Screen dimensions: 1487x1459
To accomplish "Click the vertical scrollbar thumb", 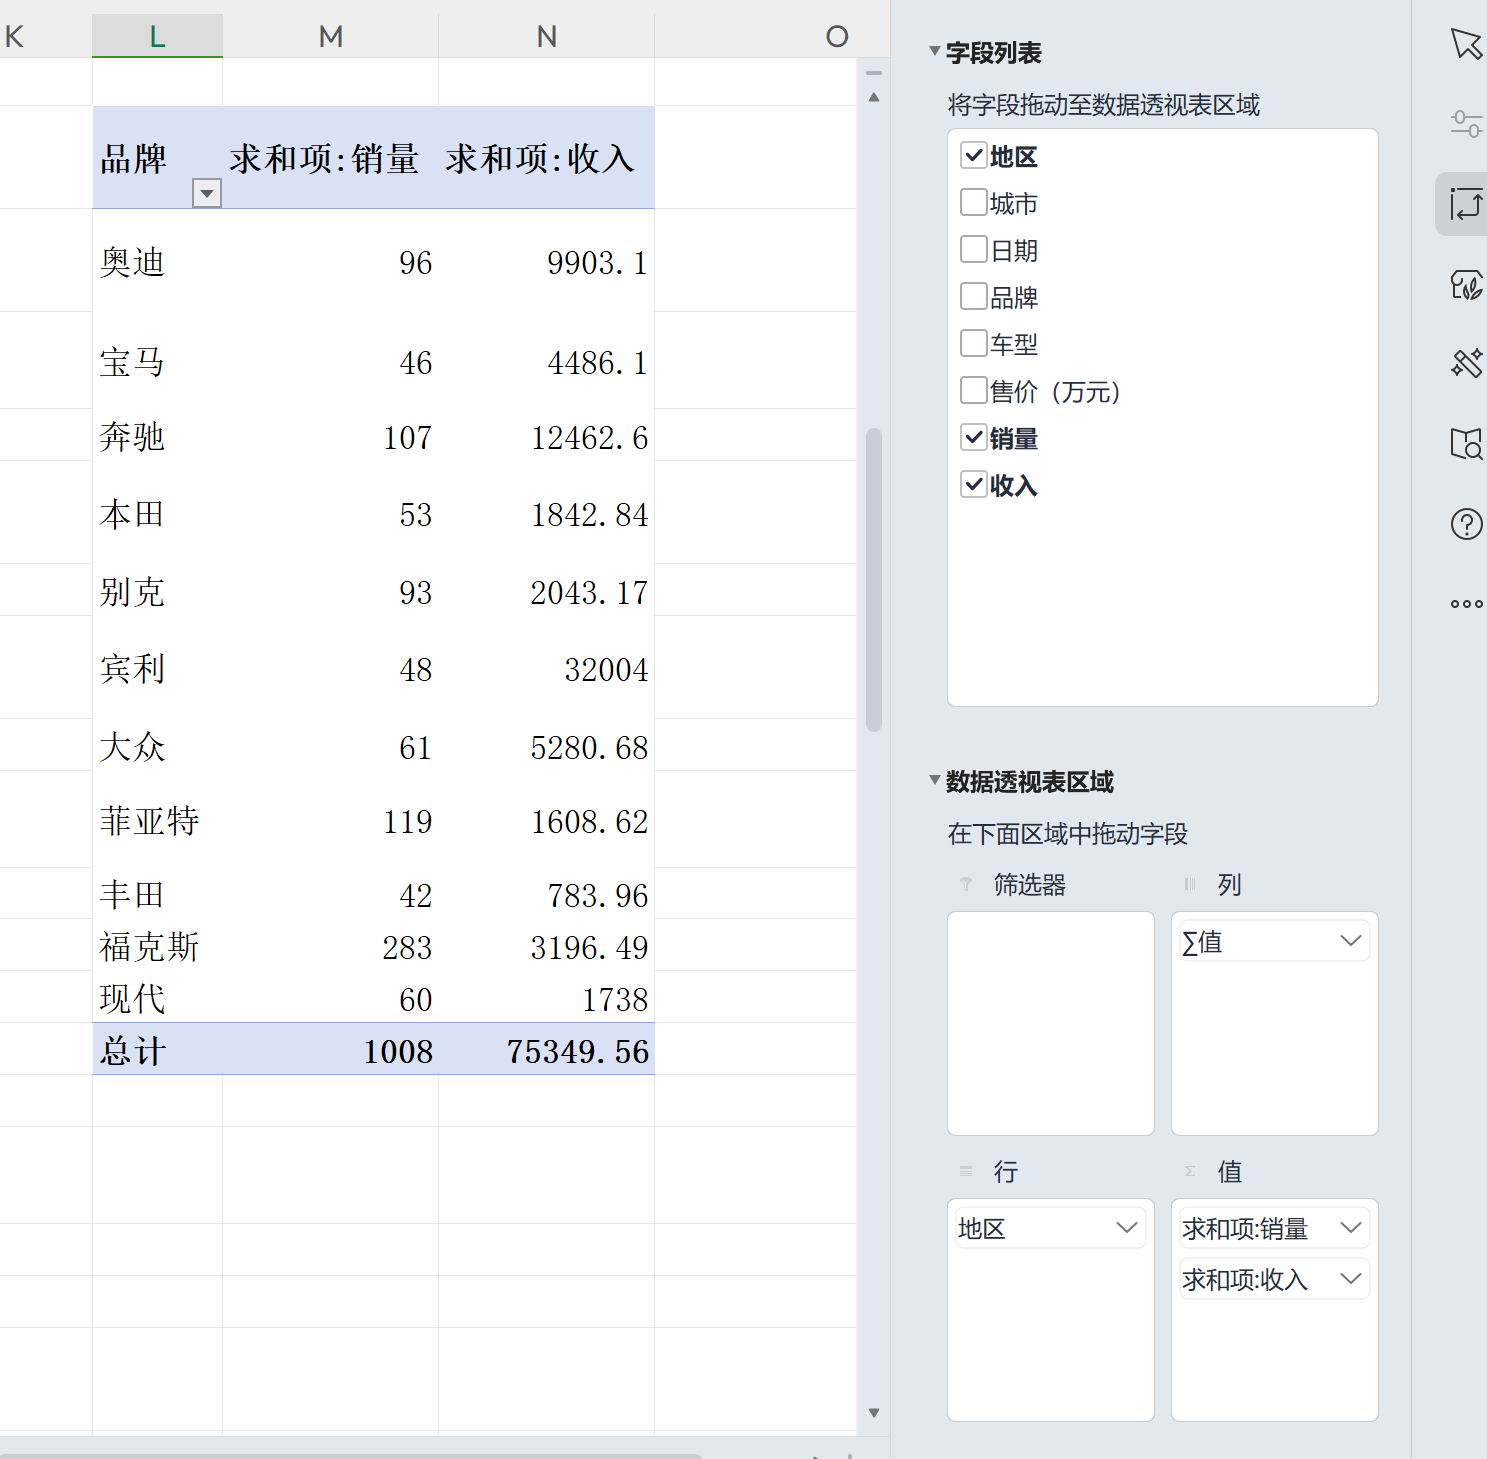I will (874, 580).
